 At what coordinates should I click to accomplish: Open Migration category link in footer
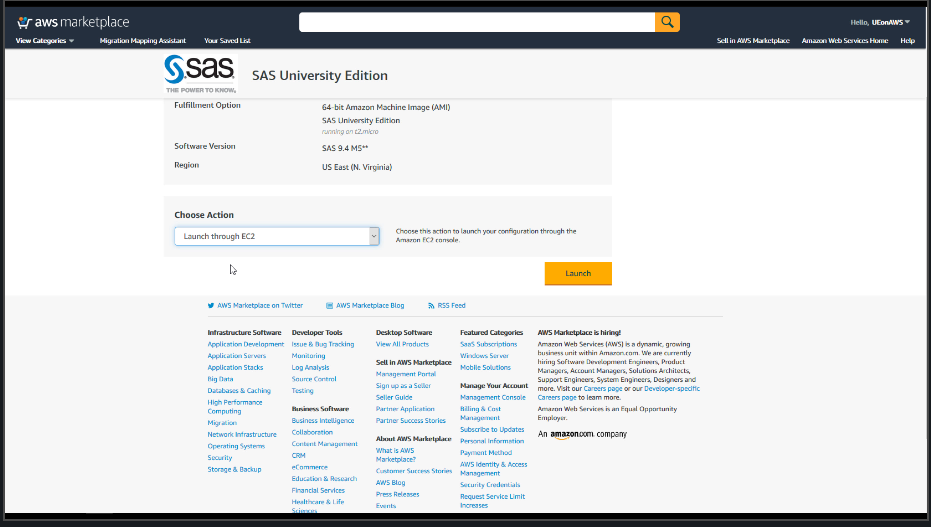click(x=222, y=423)
